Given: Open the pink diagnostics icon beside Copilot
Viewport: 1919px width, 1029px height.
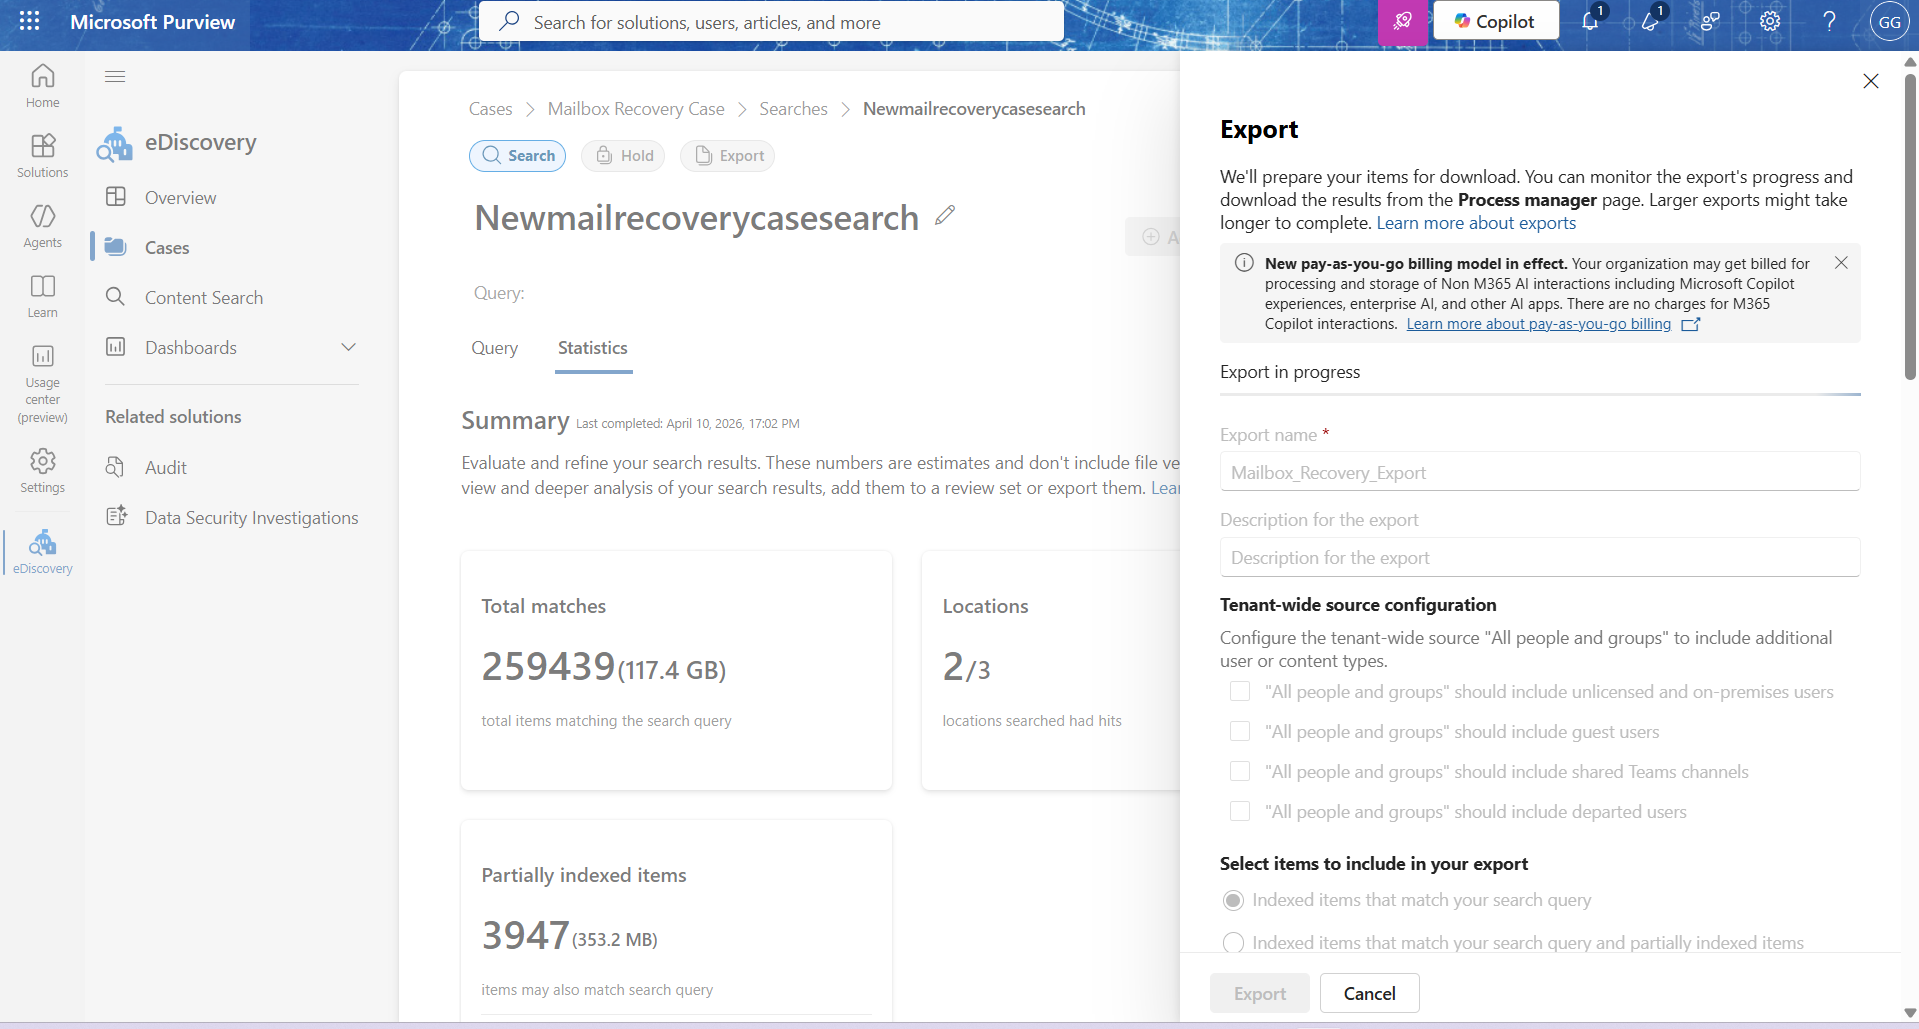Looking at the screenshot, I should (x=1402, y=21).
